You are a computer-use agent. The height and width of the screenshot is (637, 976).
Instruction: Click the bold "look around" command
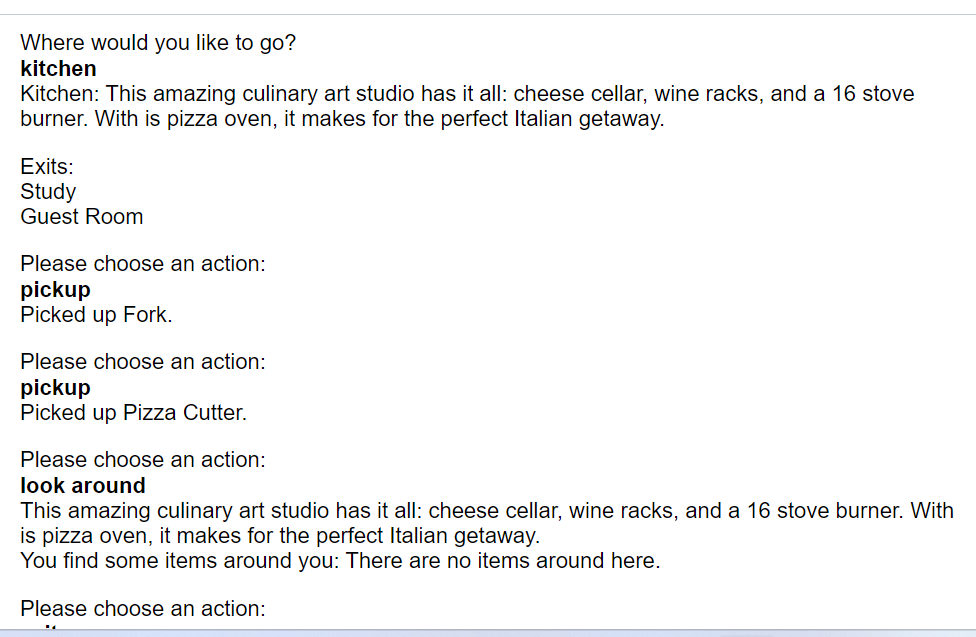83,486
